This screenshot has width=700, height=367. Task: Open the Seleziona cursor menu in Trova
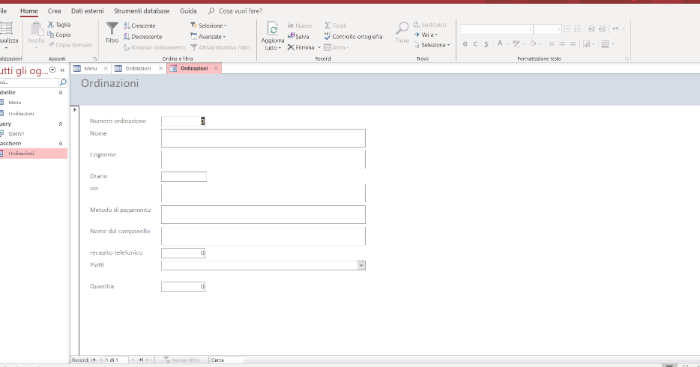tap(432, 45)
